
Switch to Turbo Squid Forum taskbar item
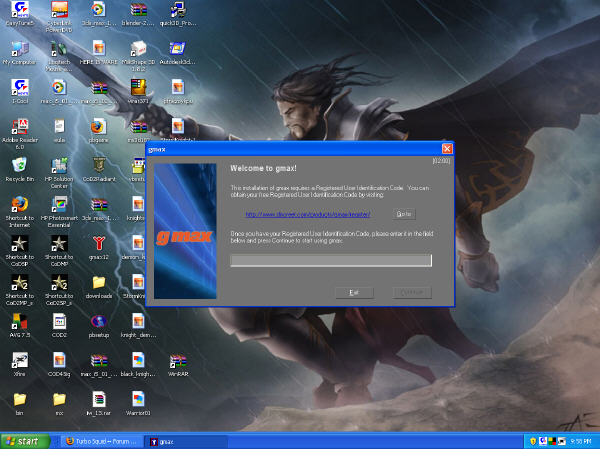(x=101, y=442)
